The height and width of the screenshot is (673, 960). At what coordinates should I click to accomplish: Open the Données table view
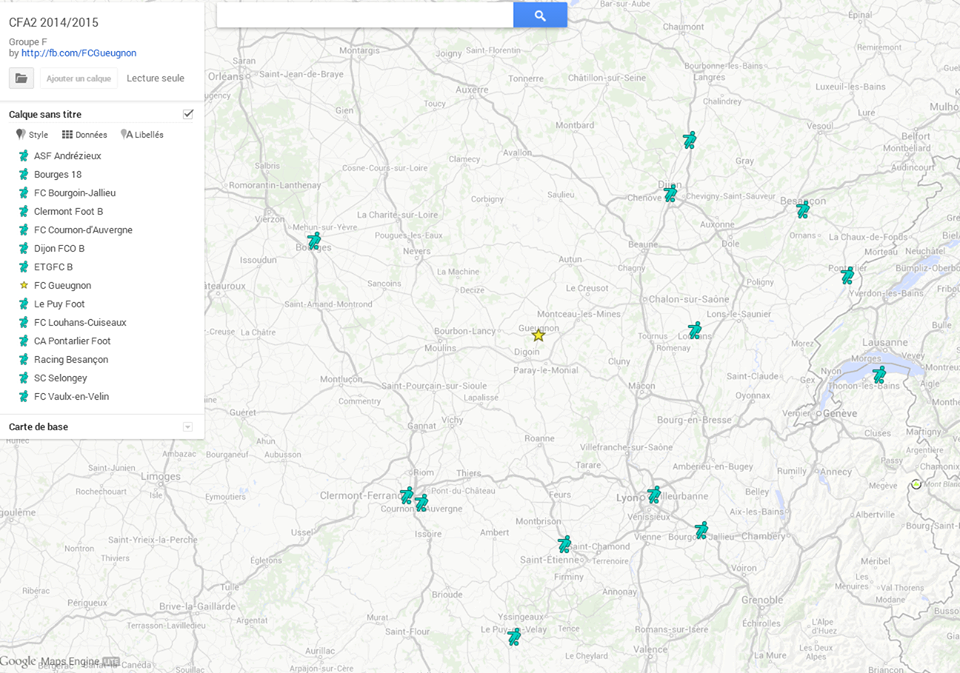click(x=85, y=135)
